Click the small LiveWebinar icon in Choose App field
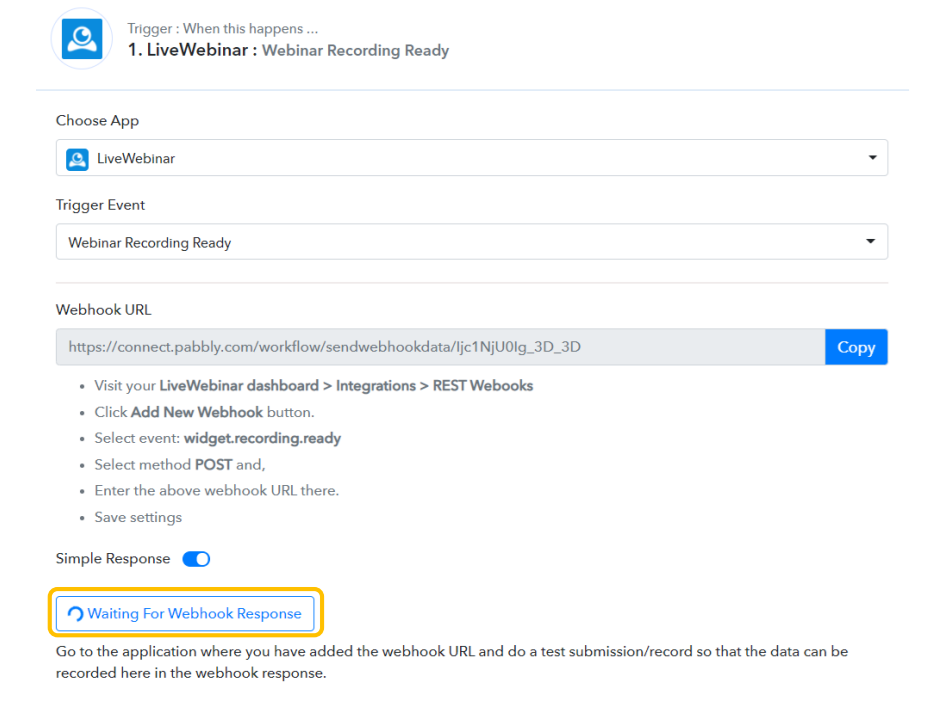948x706 pixels. (x=77, y=158)
